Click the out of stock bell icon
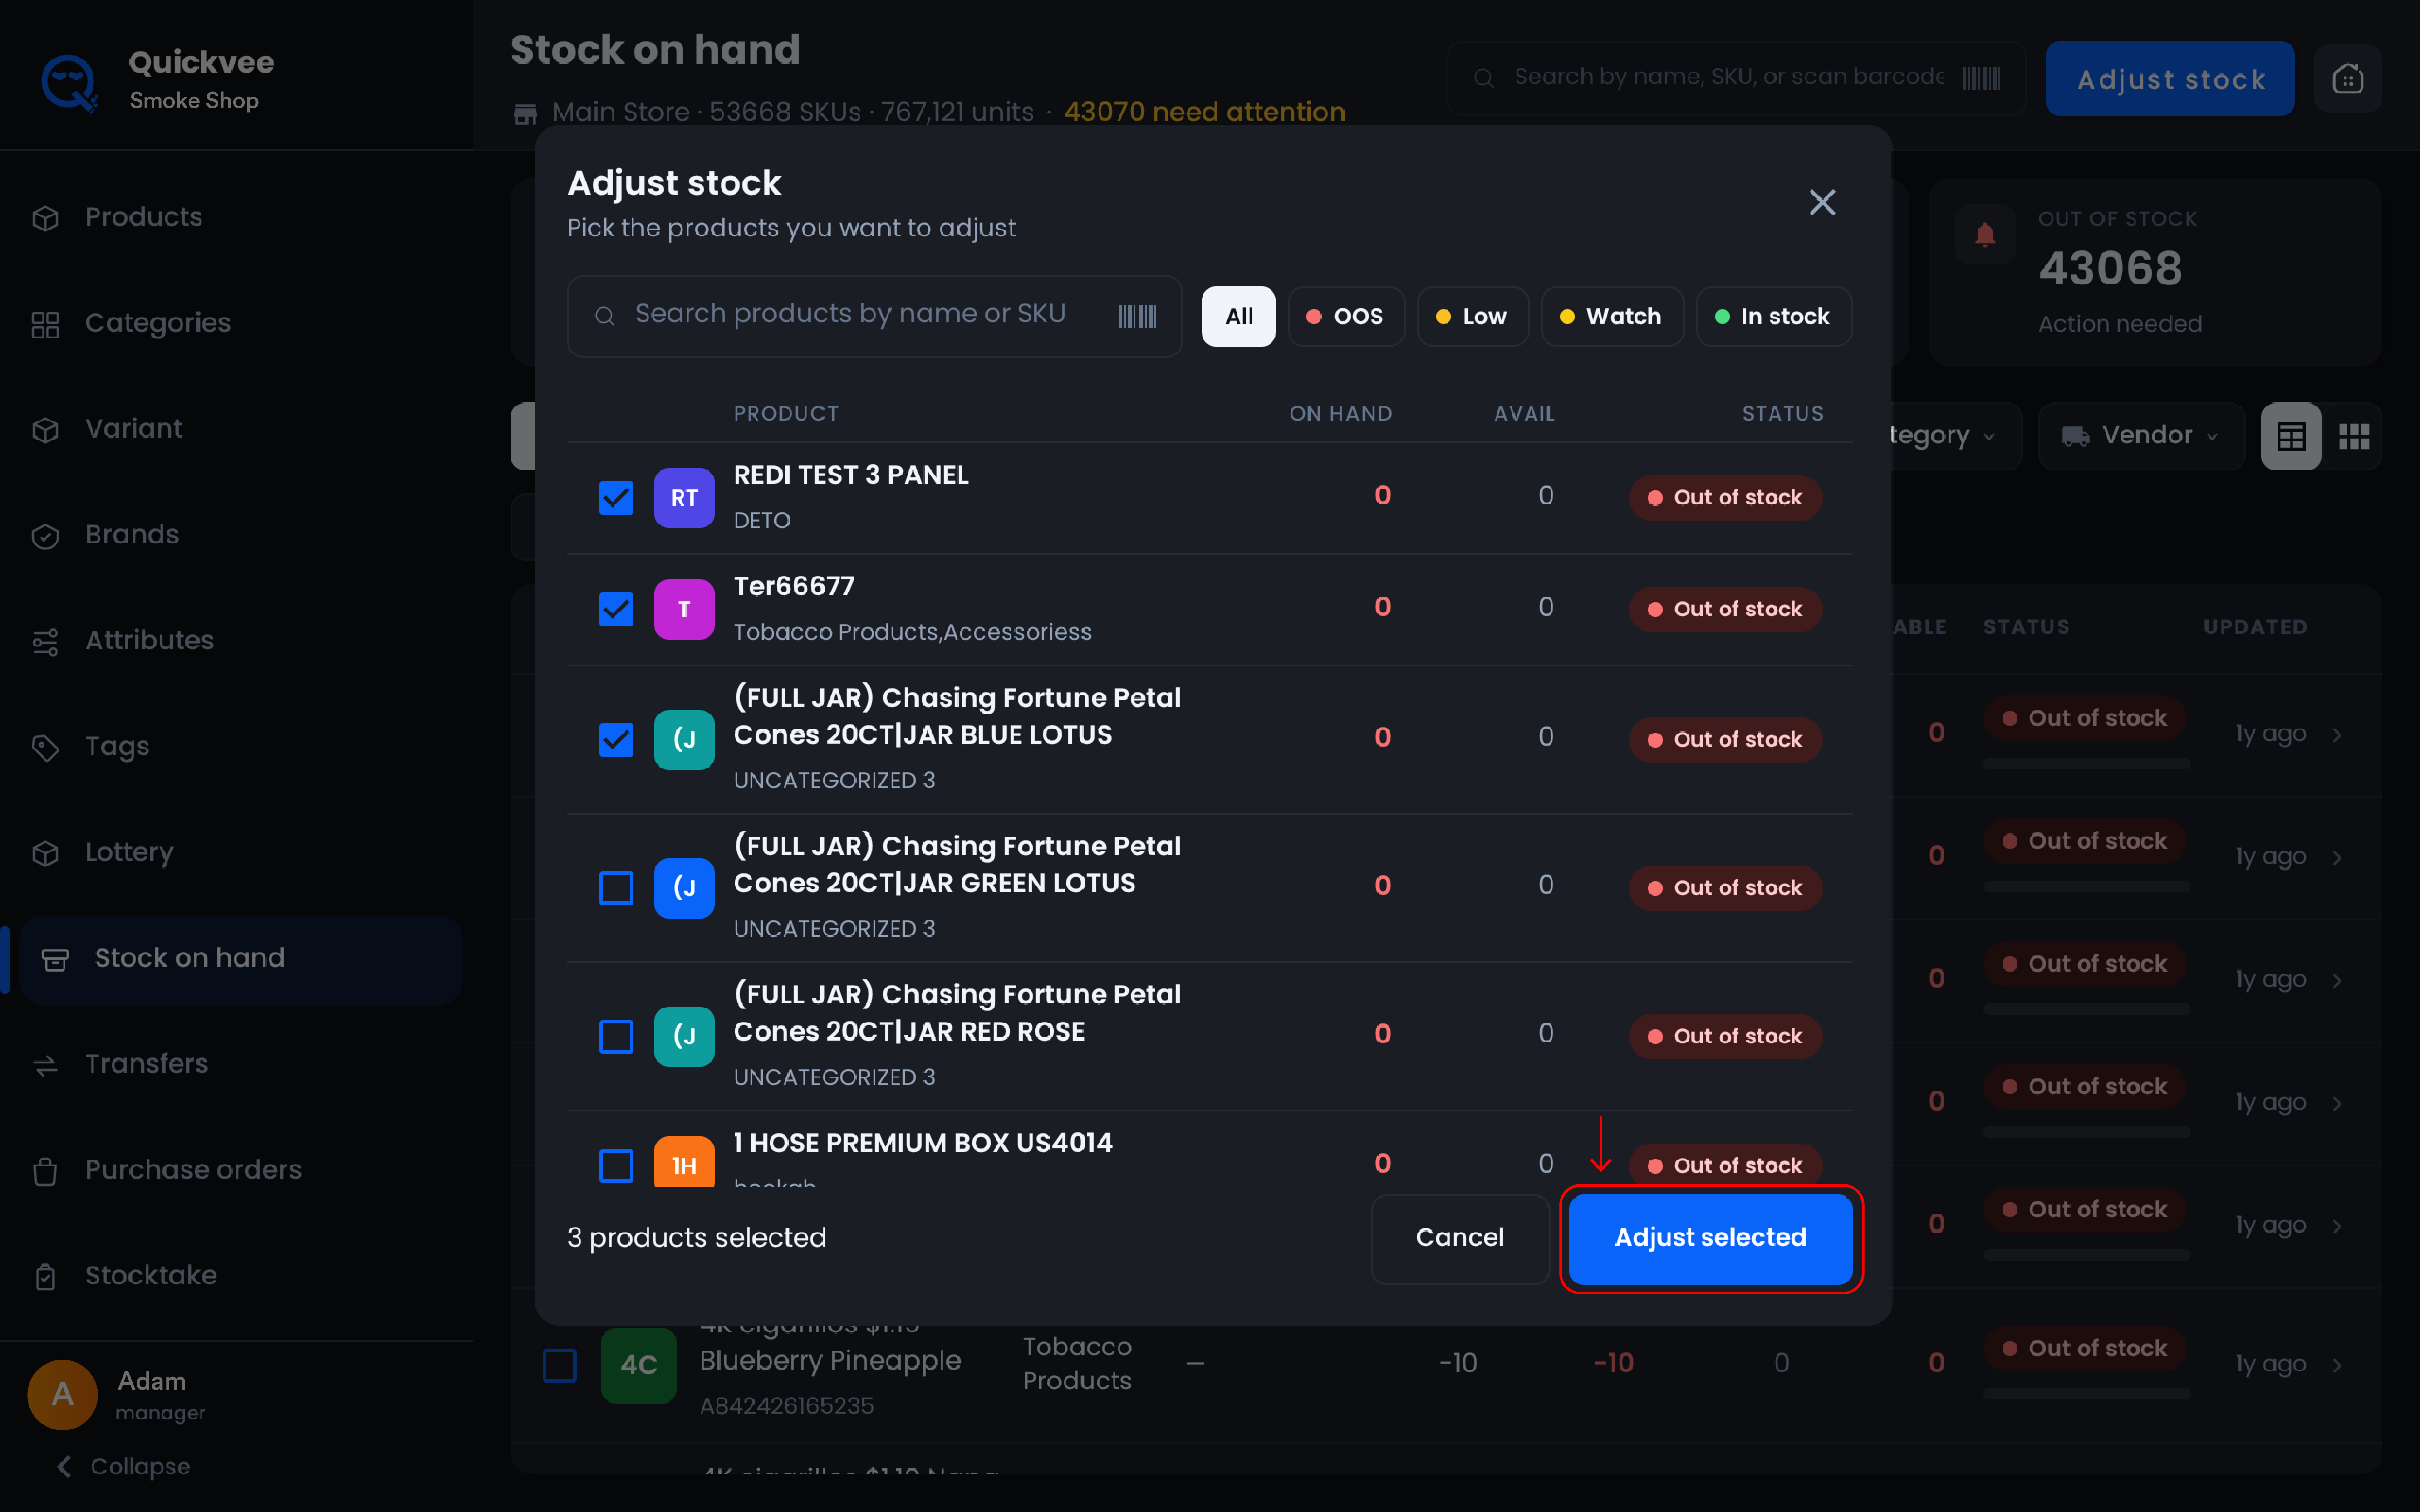 (1985, 234)
